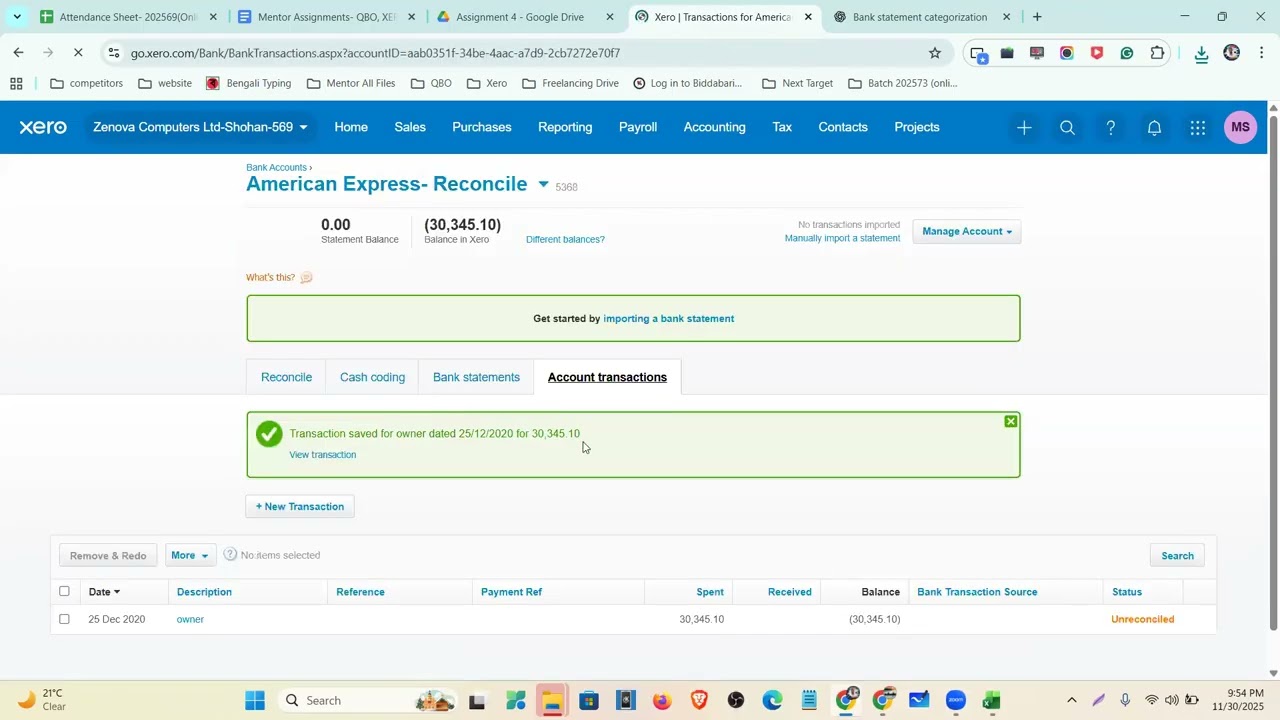Switch to the Attendance Sheet browser tab
The image size is (1280, 720).
click(126, 17)
